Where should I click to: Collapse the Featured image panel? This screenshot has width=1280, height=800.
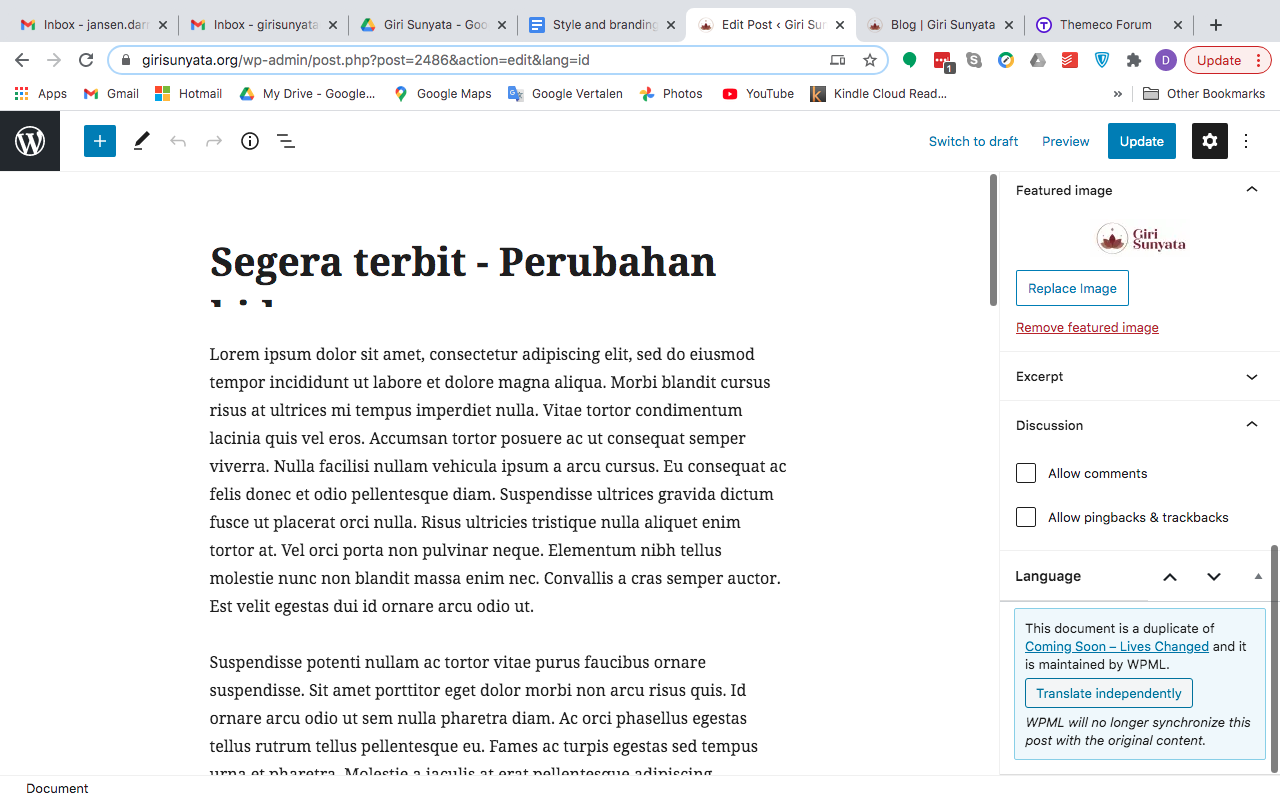coord(1252,190)
